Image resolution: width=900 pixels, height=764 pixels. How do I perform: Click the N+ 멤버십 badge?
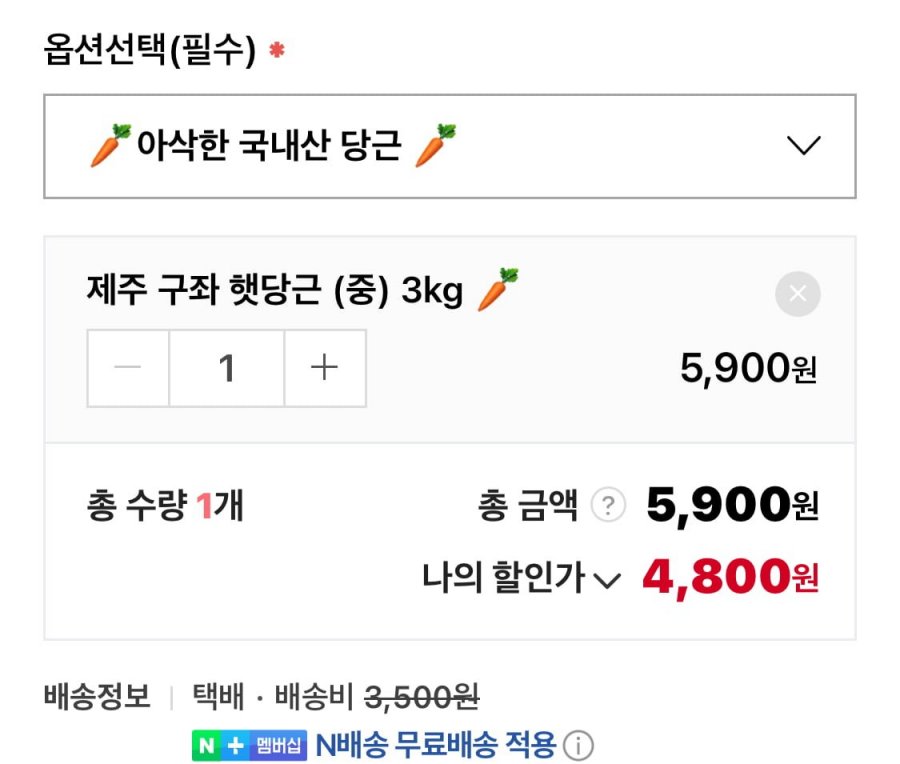pyautogui.click(x=249, y=745)
